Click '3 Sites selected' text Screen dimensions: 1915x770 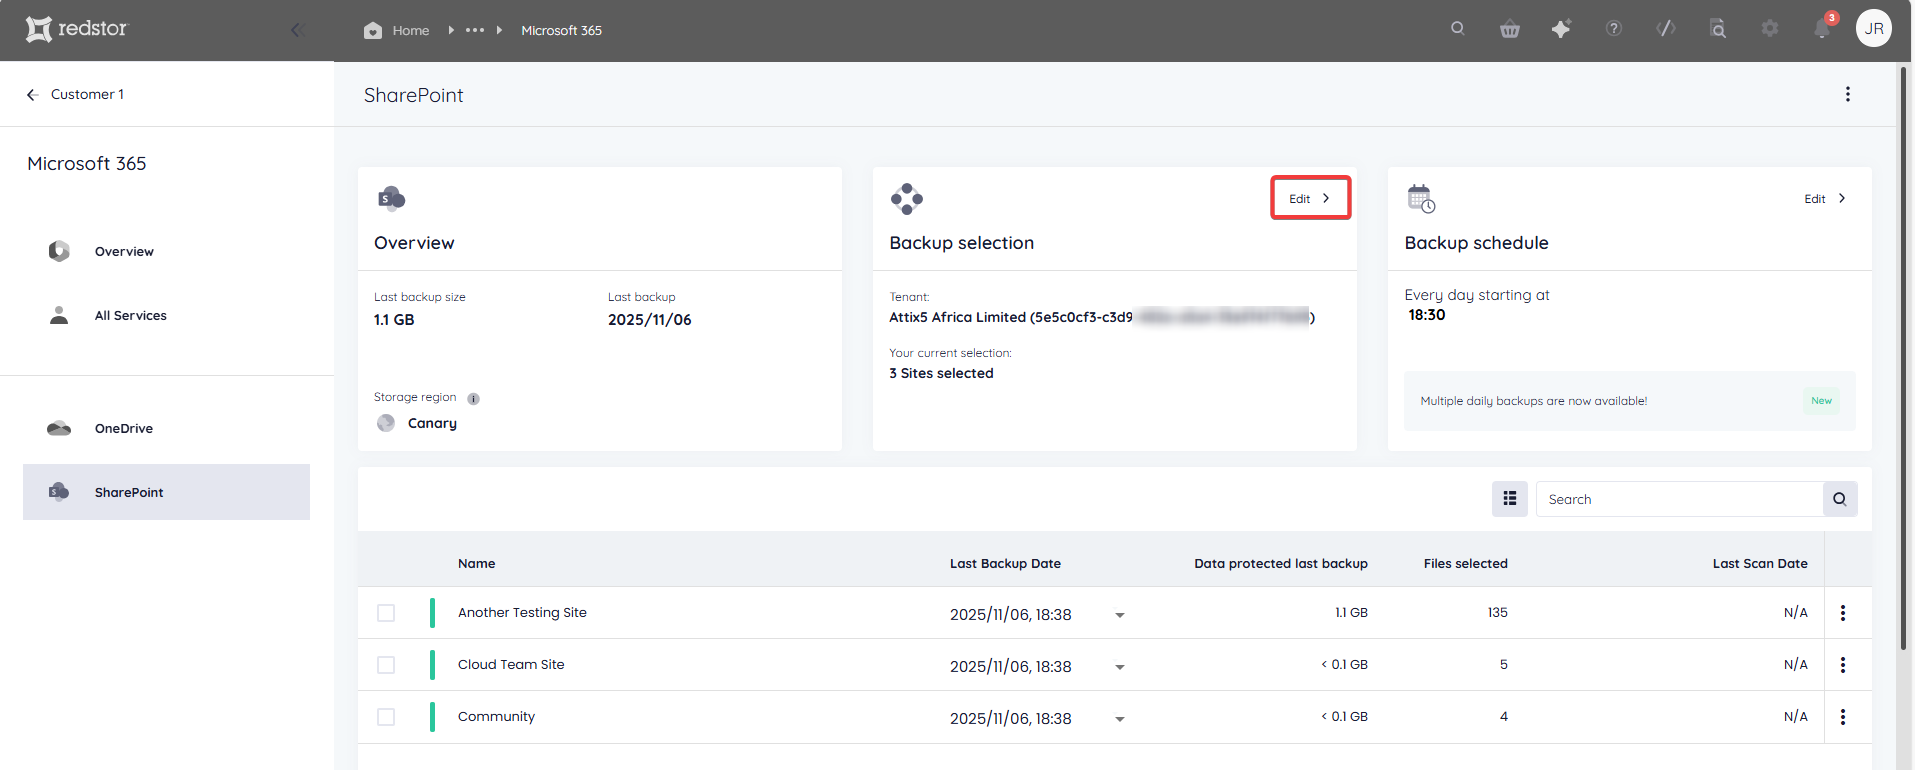(941, 373)
